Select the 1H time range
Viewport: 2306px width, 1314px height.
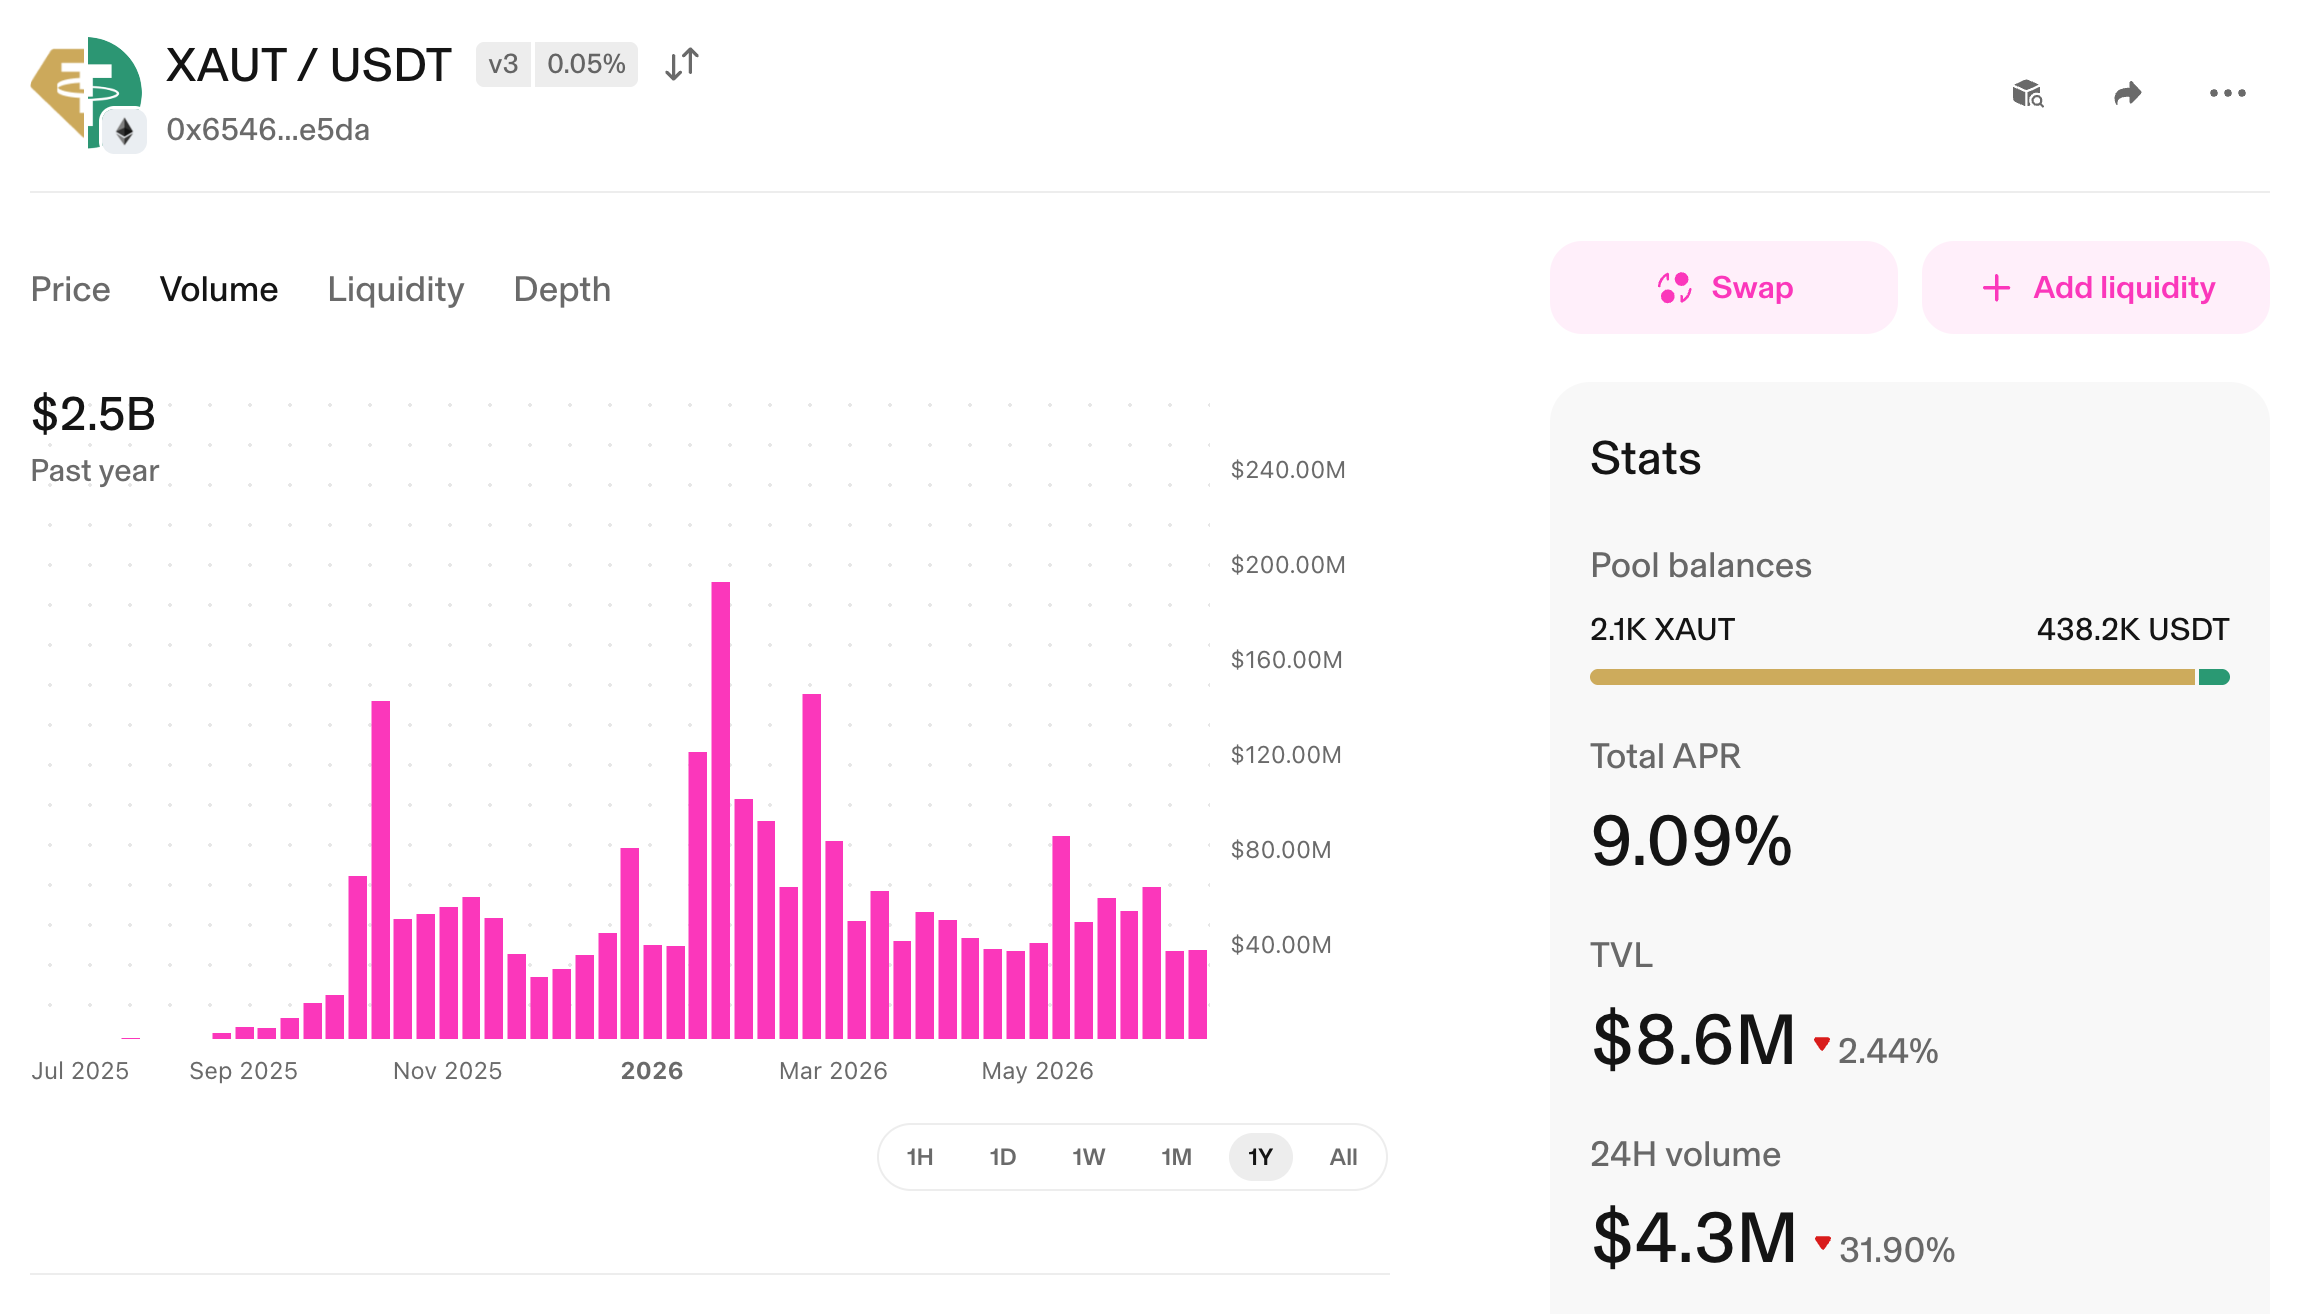pyautogui.click(x=920, y=1157)
